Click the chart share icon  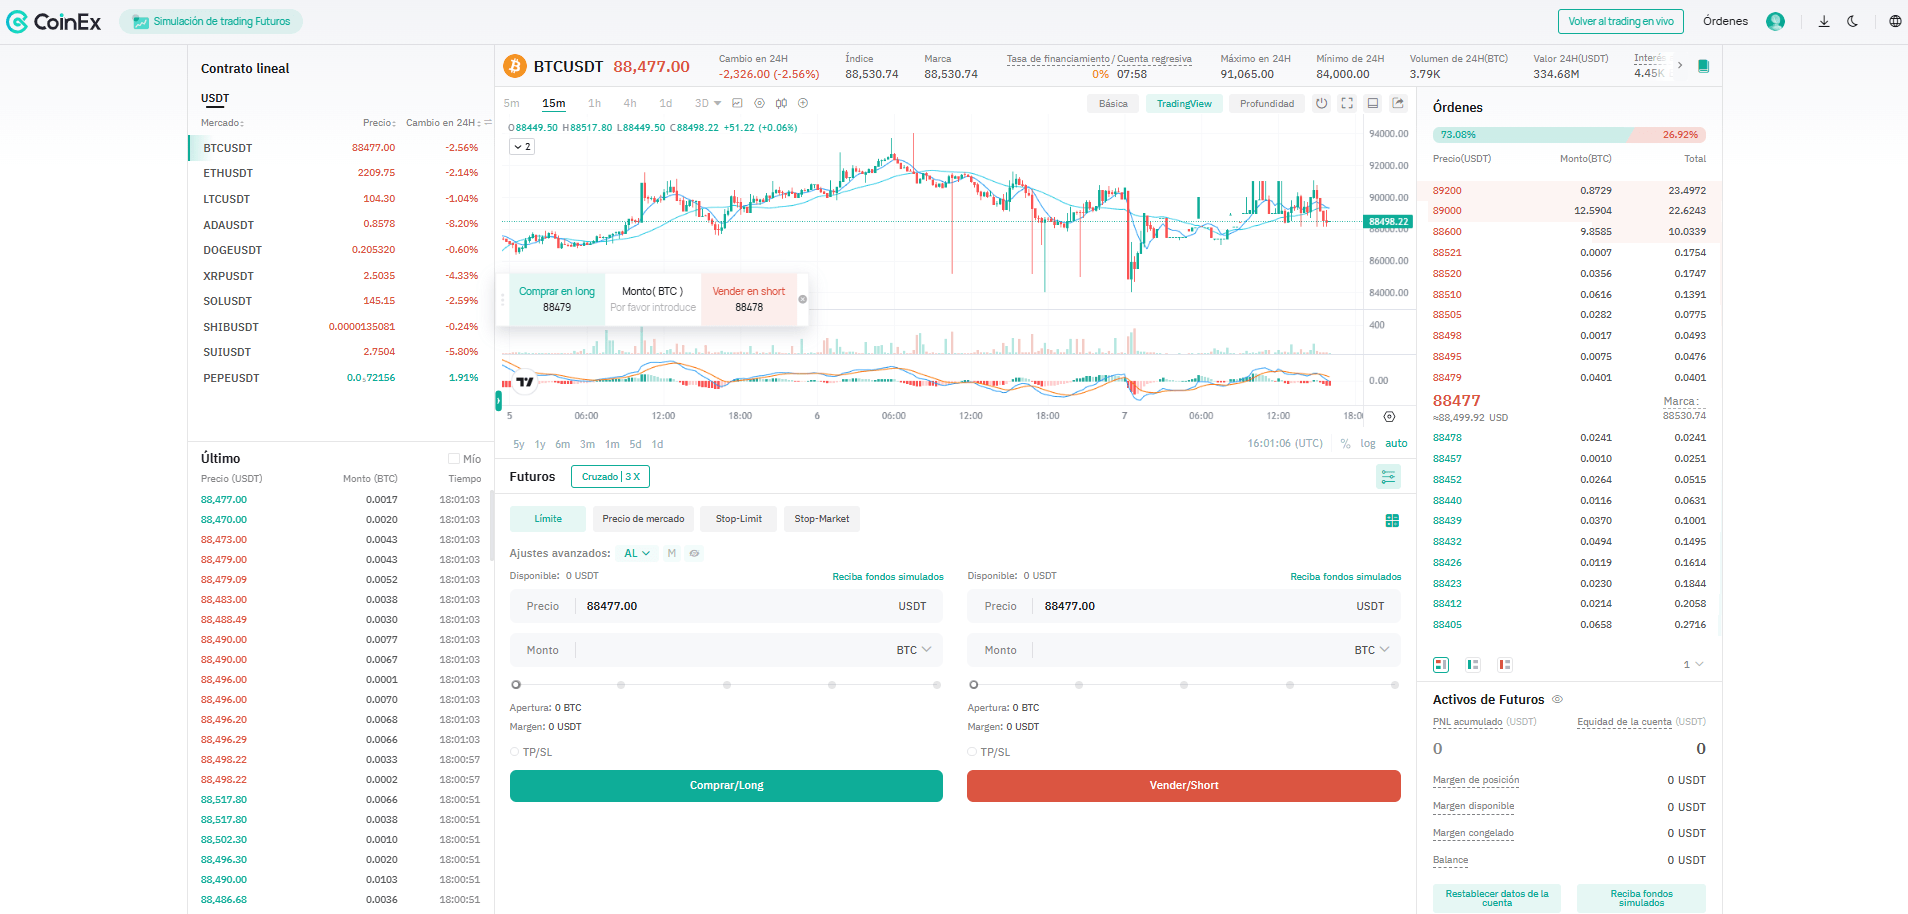(1398, 103)
